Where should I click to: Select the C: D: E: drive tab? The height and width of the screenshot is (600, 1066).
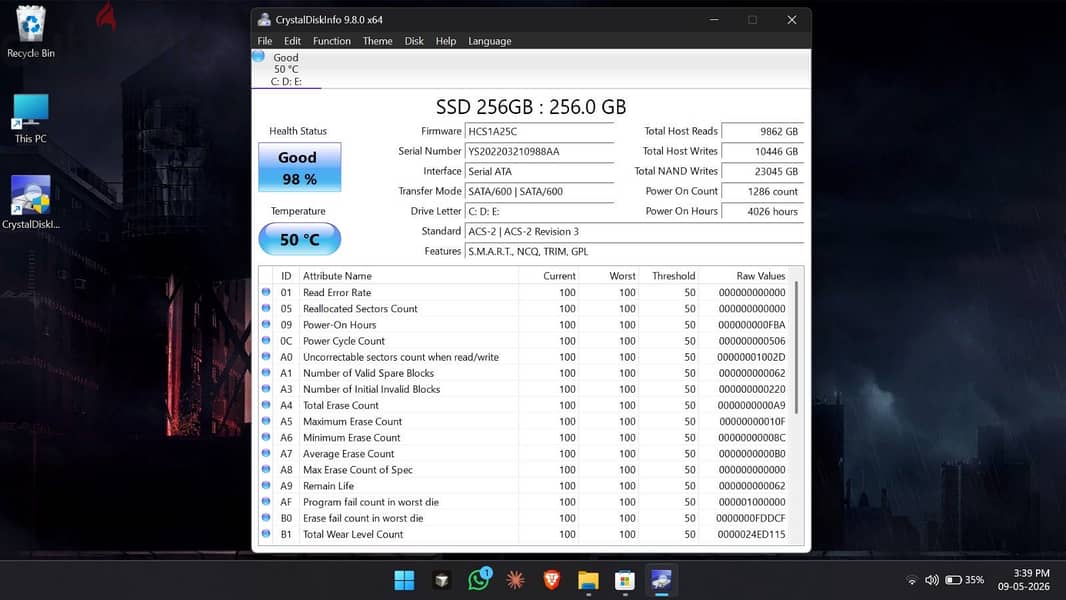pyautogui.click(x=286, y=69)
